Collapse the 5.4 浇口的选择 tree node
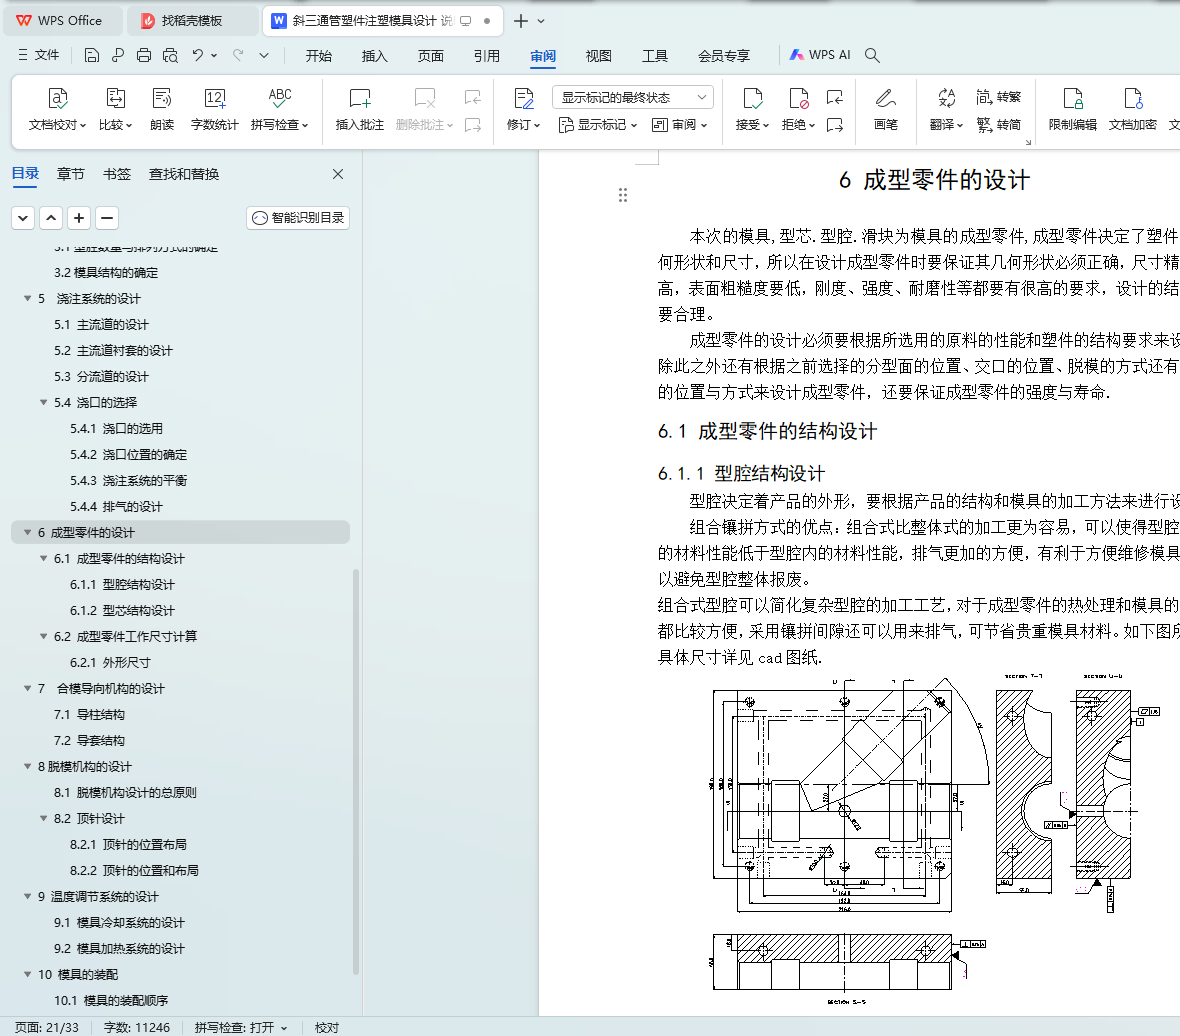The image size is (1180, 1036). coord(44,402)
